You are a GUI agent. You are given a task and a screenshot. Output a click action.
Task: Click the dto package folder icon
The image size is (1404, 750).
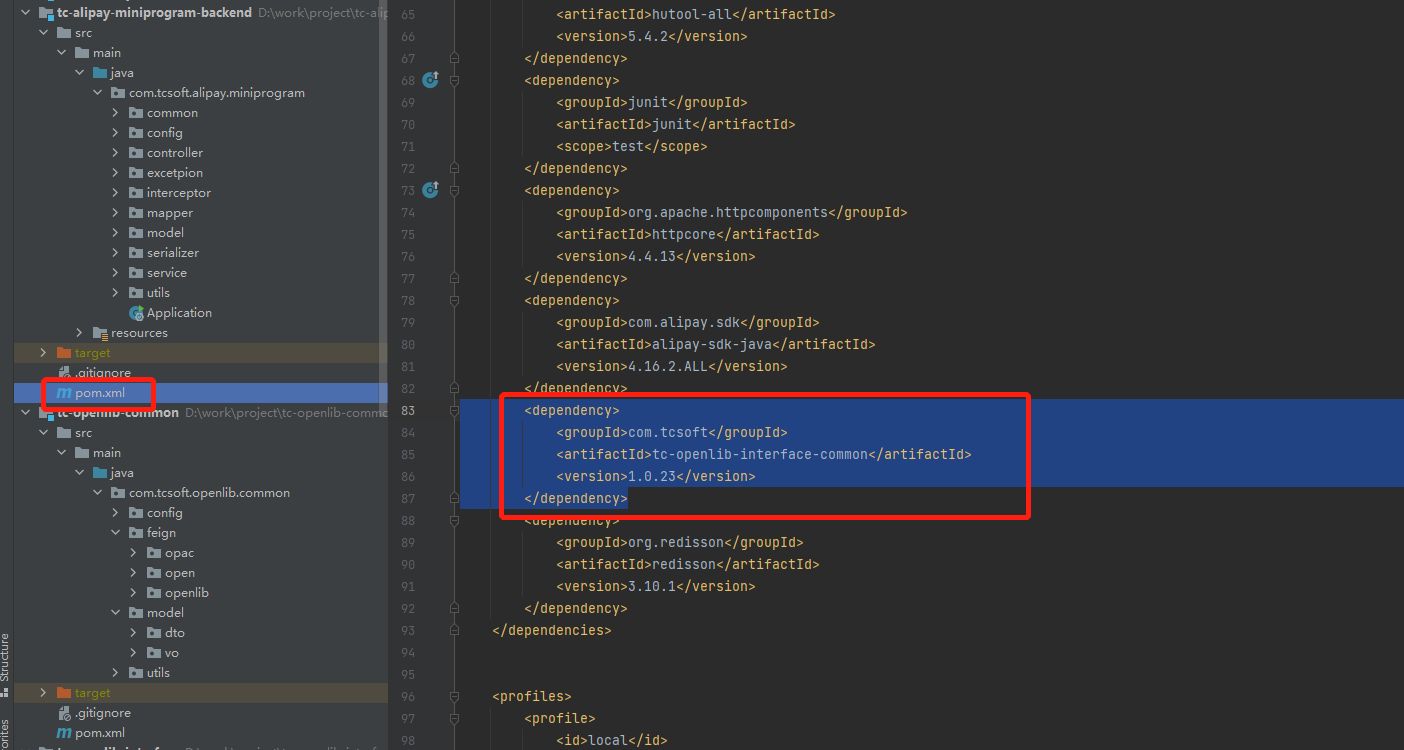pyautogui.click(x=154, y=633)
